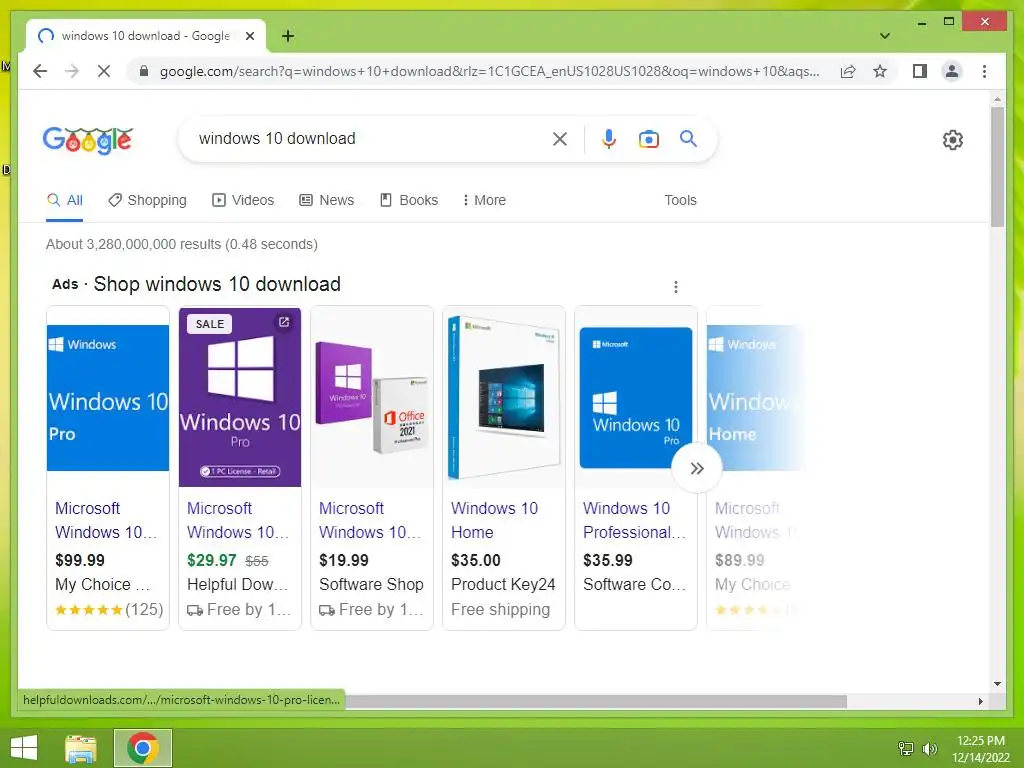Close the windows 10 download tab
The height and width of the screenshot is (768, 1024).
(249, 36)
